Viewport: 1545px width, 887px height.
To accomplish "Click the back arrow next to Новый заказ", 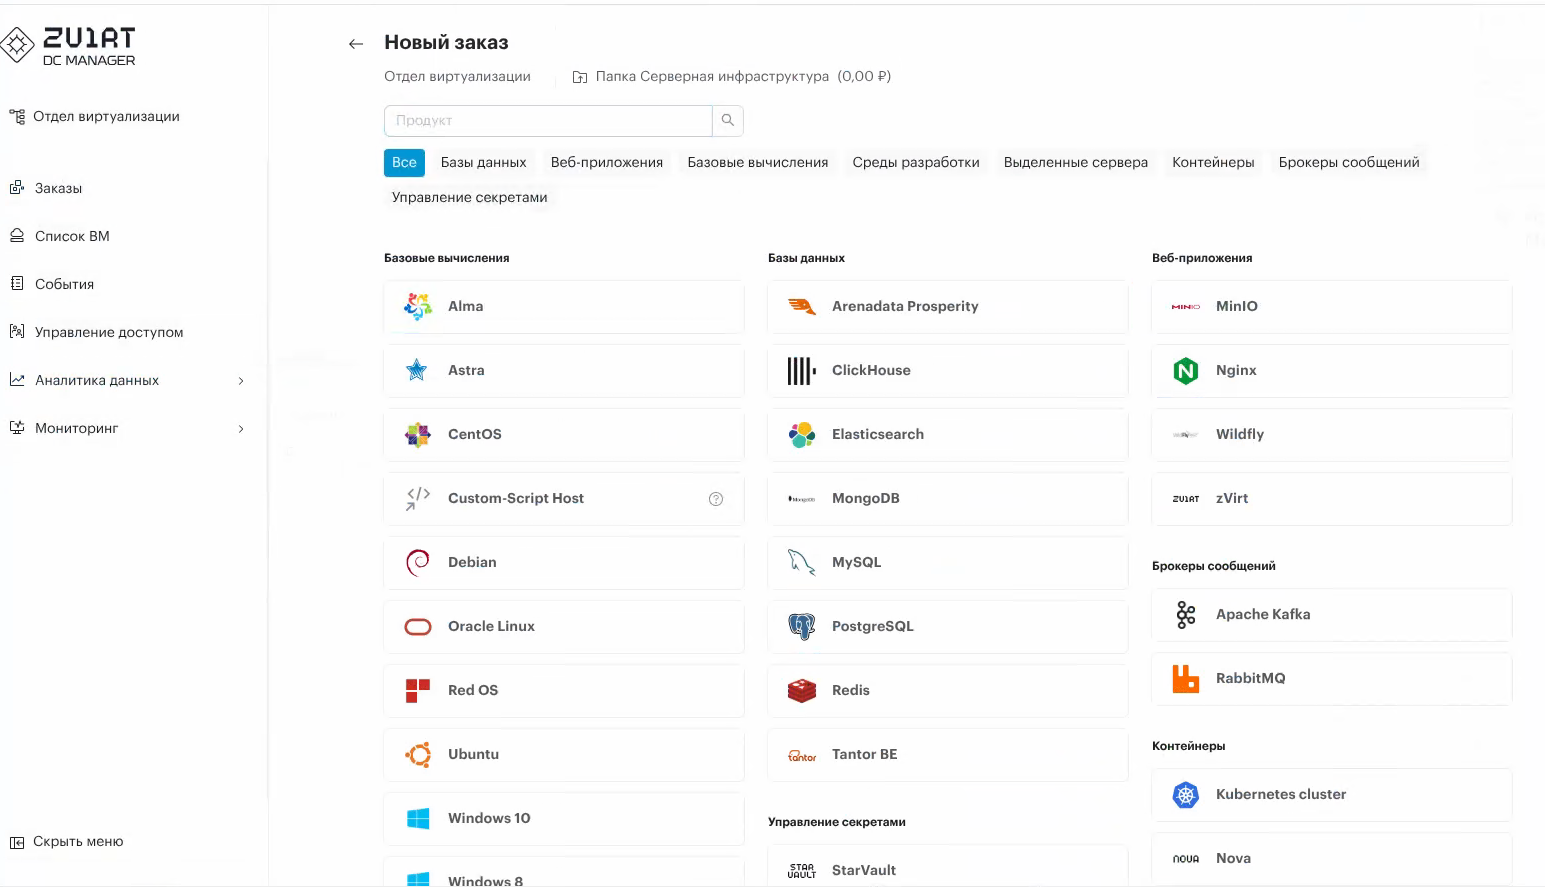I will pyautogui.click(x=355, y=44).
